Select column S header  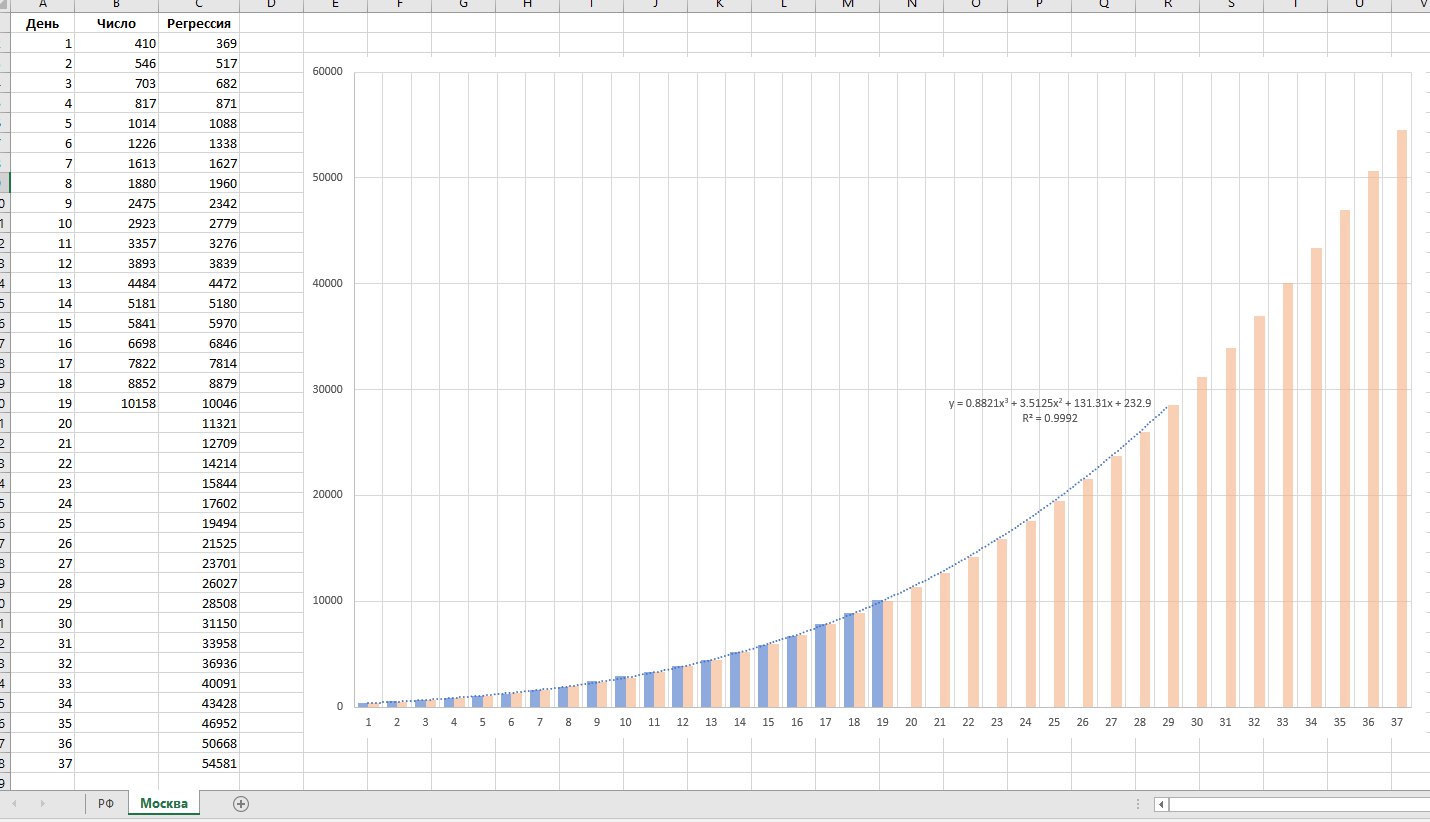(1231, 5)
